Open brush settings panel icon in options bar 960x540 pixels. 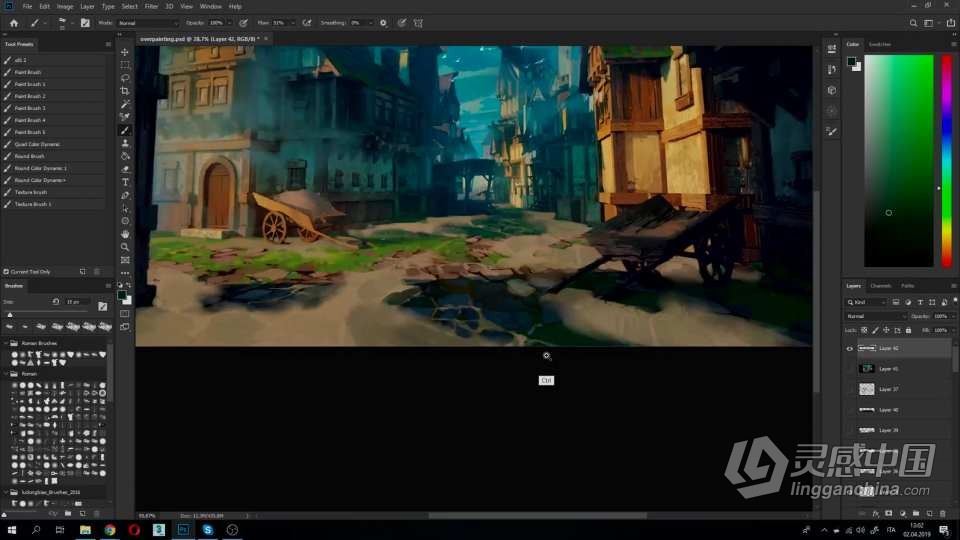(85, 23)
